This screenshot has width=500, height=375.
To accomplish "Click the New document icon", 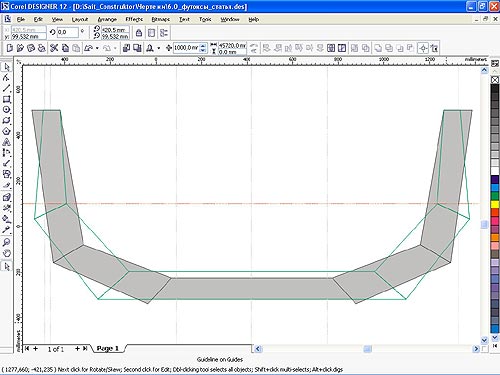I will (x=10, y=48).
